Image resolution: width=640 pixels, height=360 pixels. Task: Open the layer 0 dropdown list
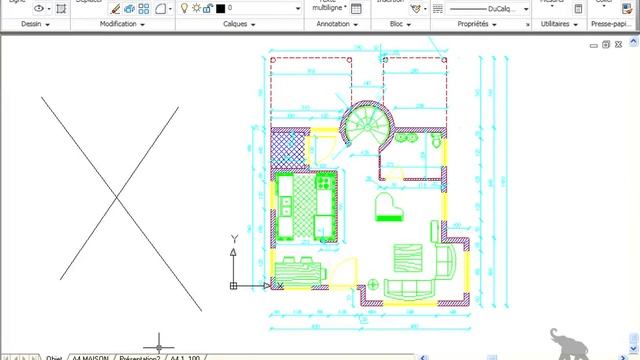(x=298, y=9)
